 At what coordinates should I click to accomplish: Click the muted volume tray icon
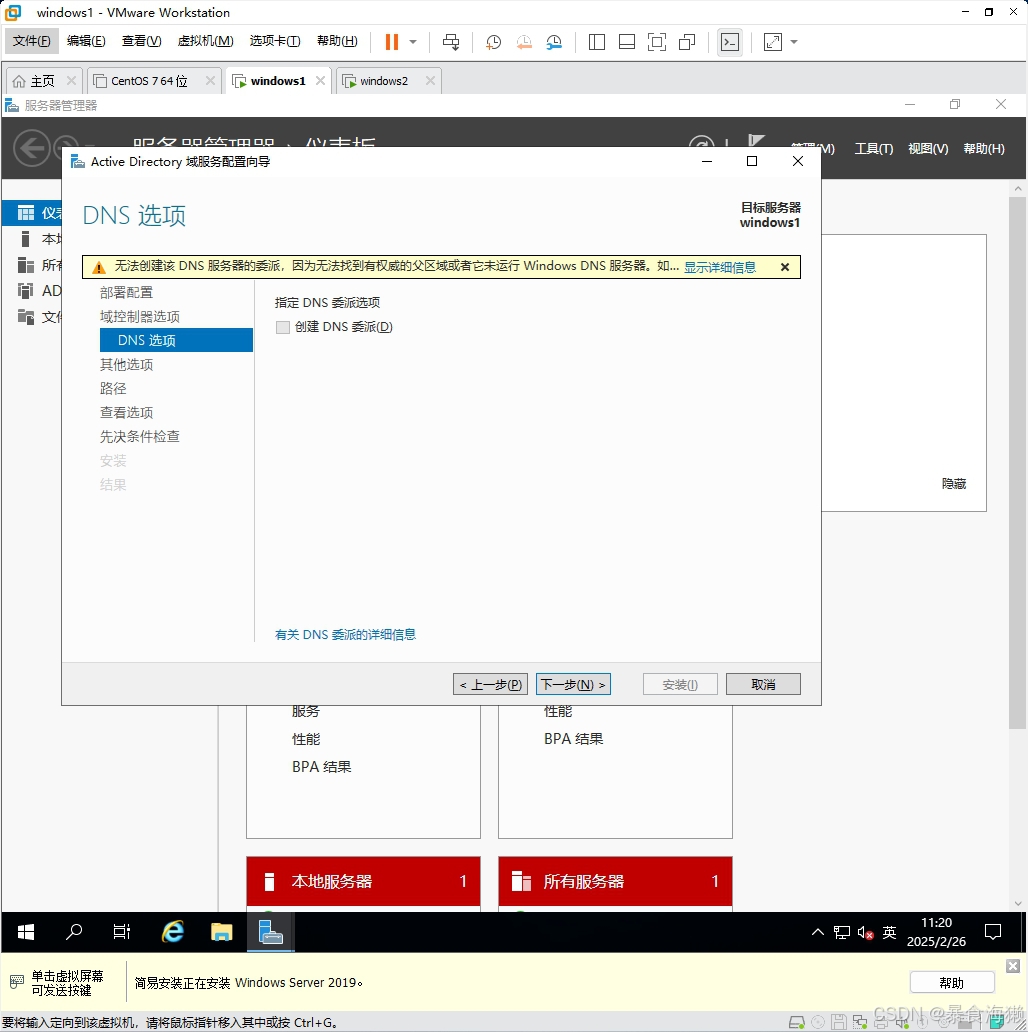tap(865, 932)
